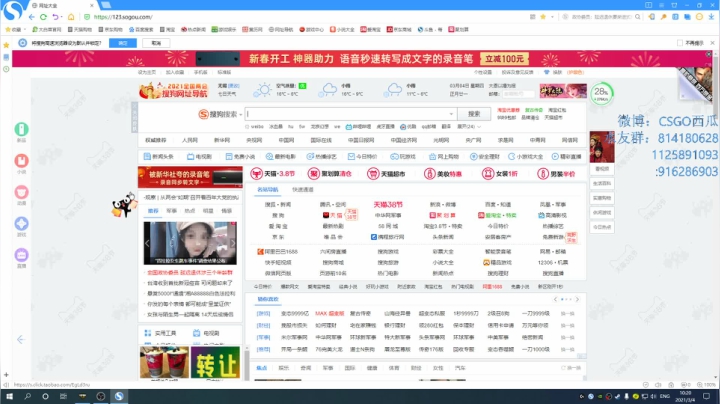Click the 女装1折 round icon
720x404 pixels.
click(x=488, y=174)
